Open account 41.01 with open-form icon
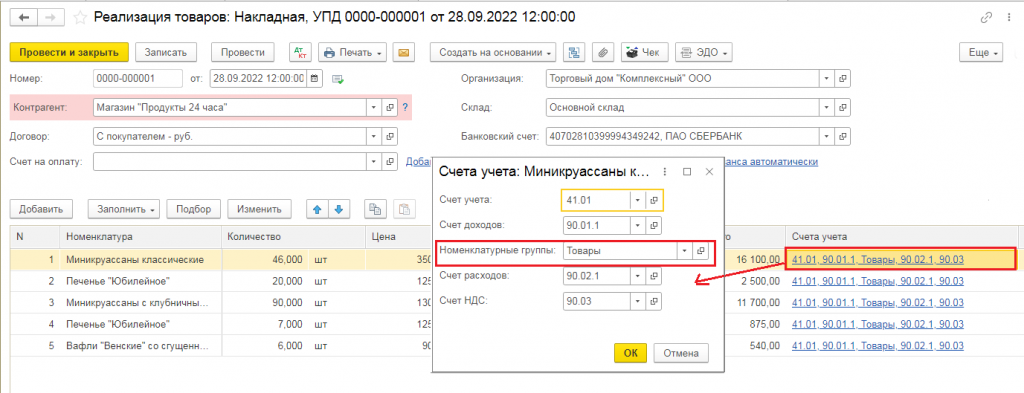Screen dimensions: 1024x393 point(654,200)
